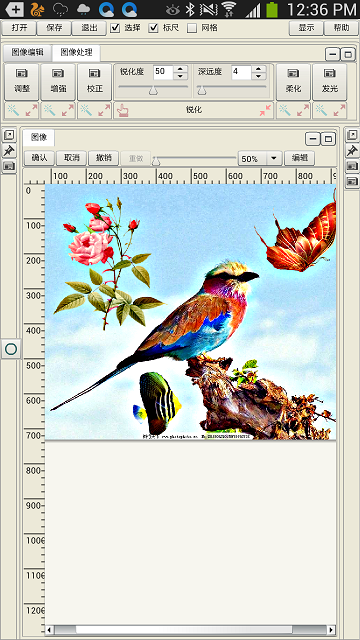The height and width of the screenshot is (640, 360).
Task: Click the 锐化度 sharpness slider handle
Action: tap(153, 91)
